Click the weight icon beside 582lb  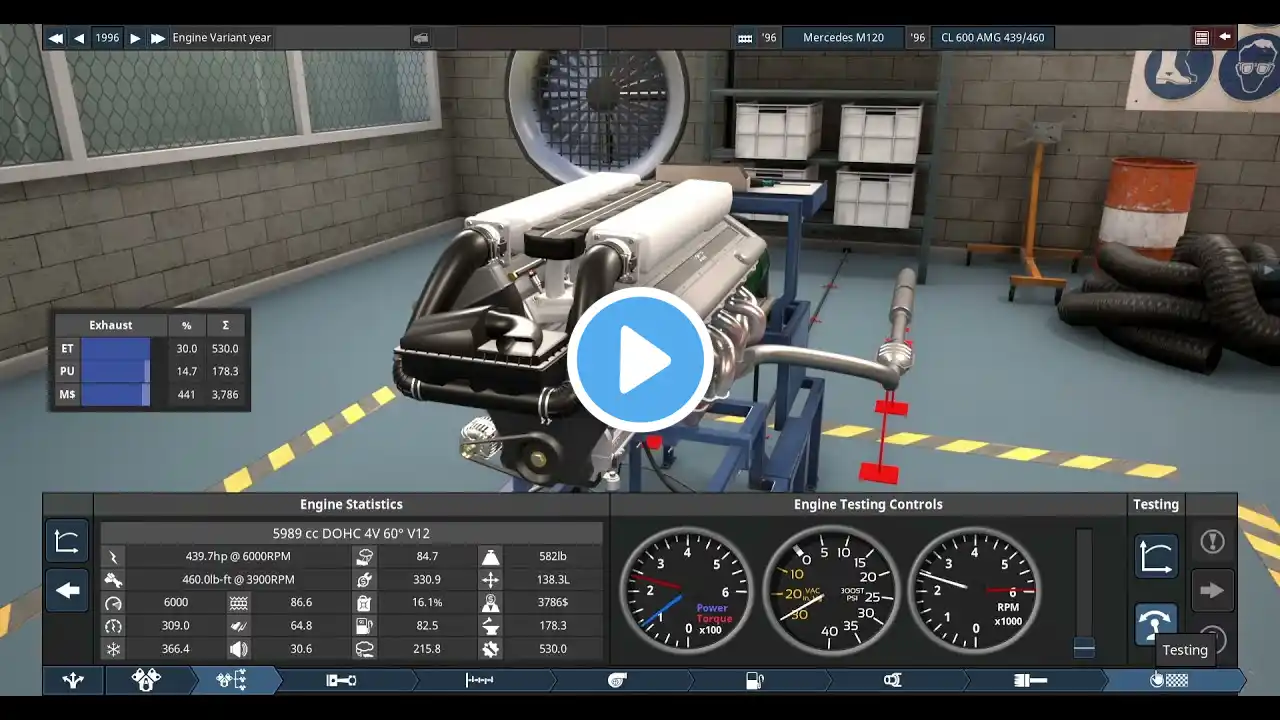(x=491, y=556)
